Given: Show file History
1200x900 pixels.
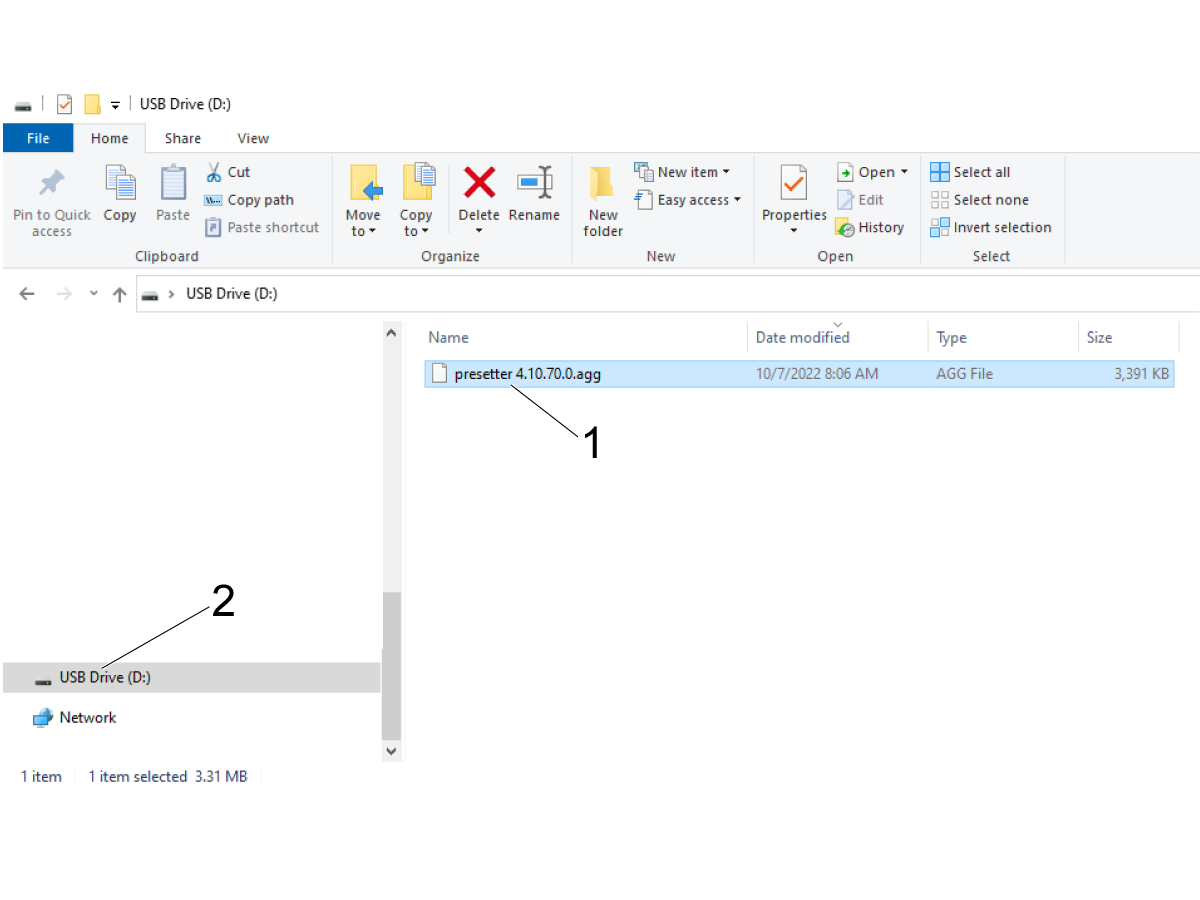Looking at the screenshot, I should (870, 227).
